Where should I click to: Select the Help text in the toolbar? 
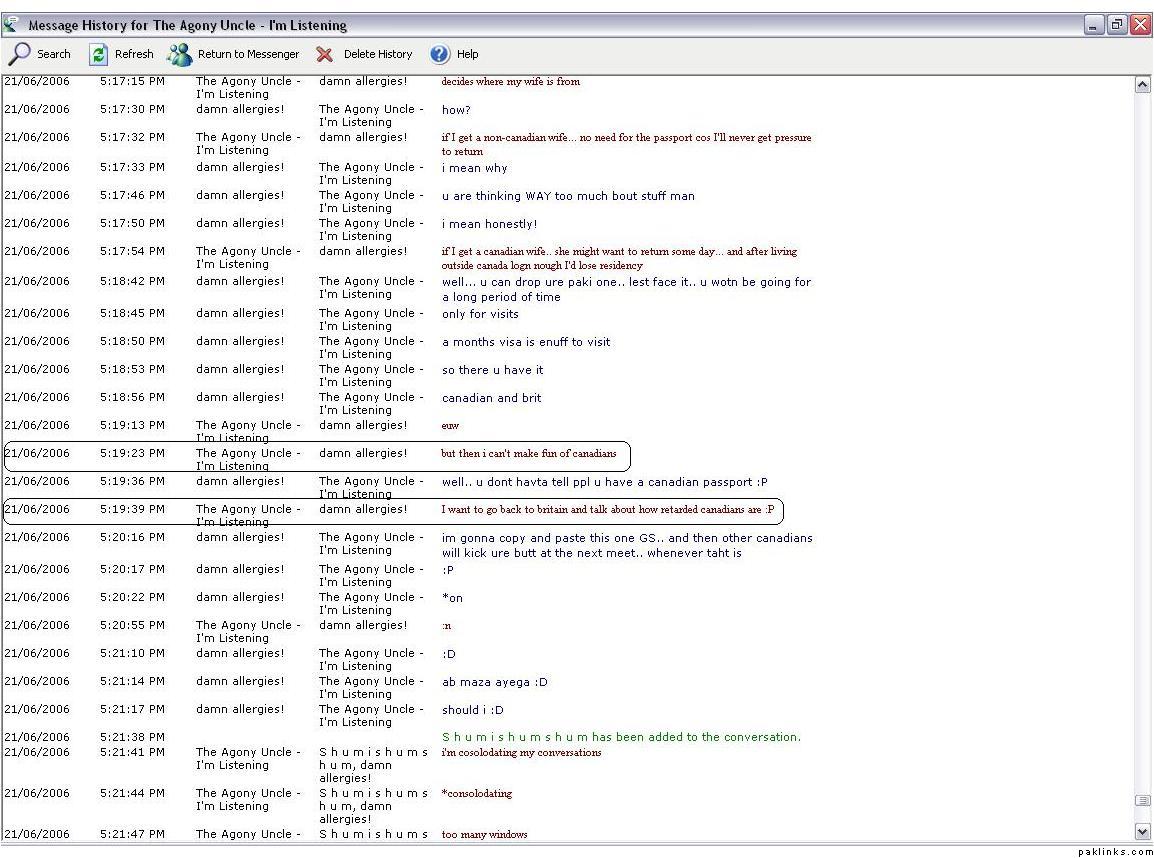(468, 54)
